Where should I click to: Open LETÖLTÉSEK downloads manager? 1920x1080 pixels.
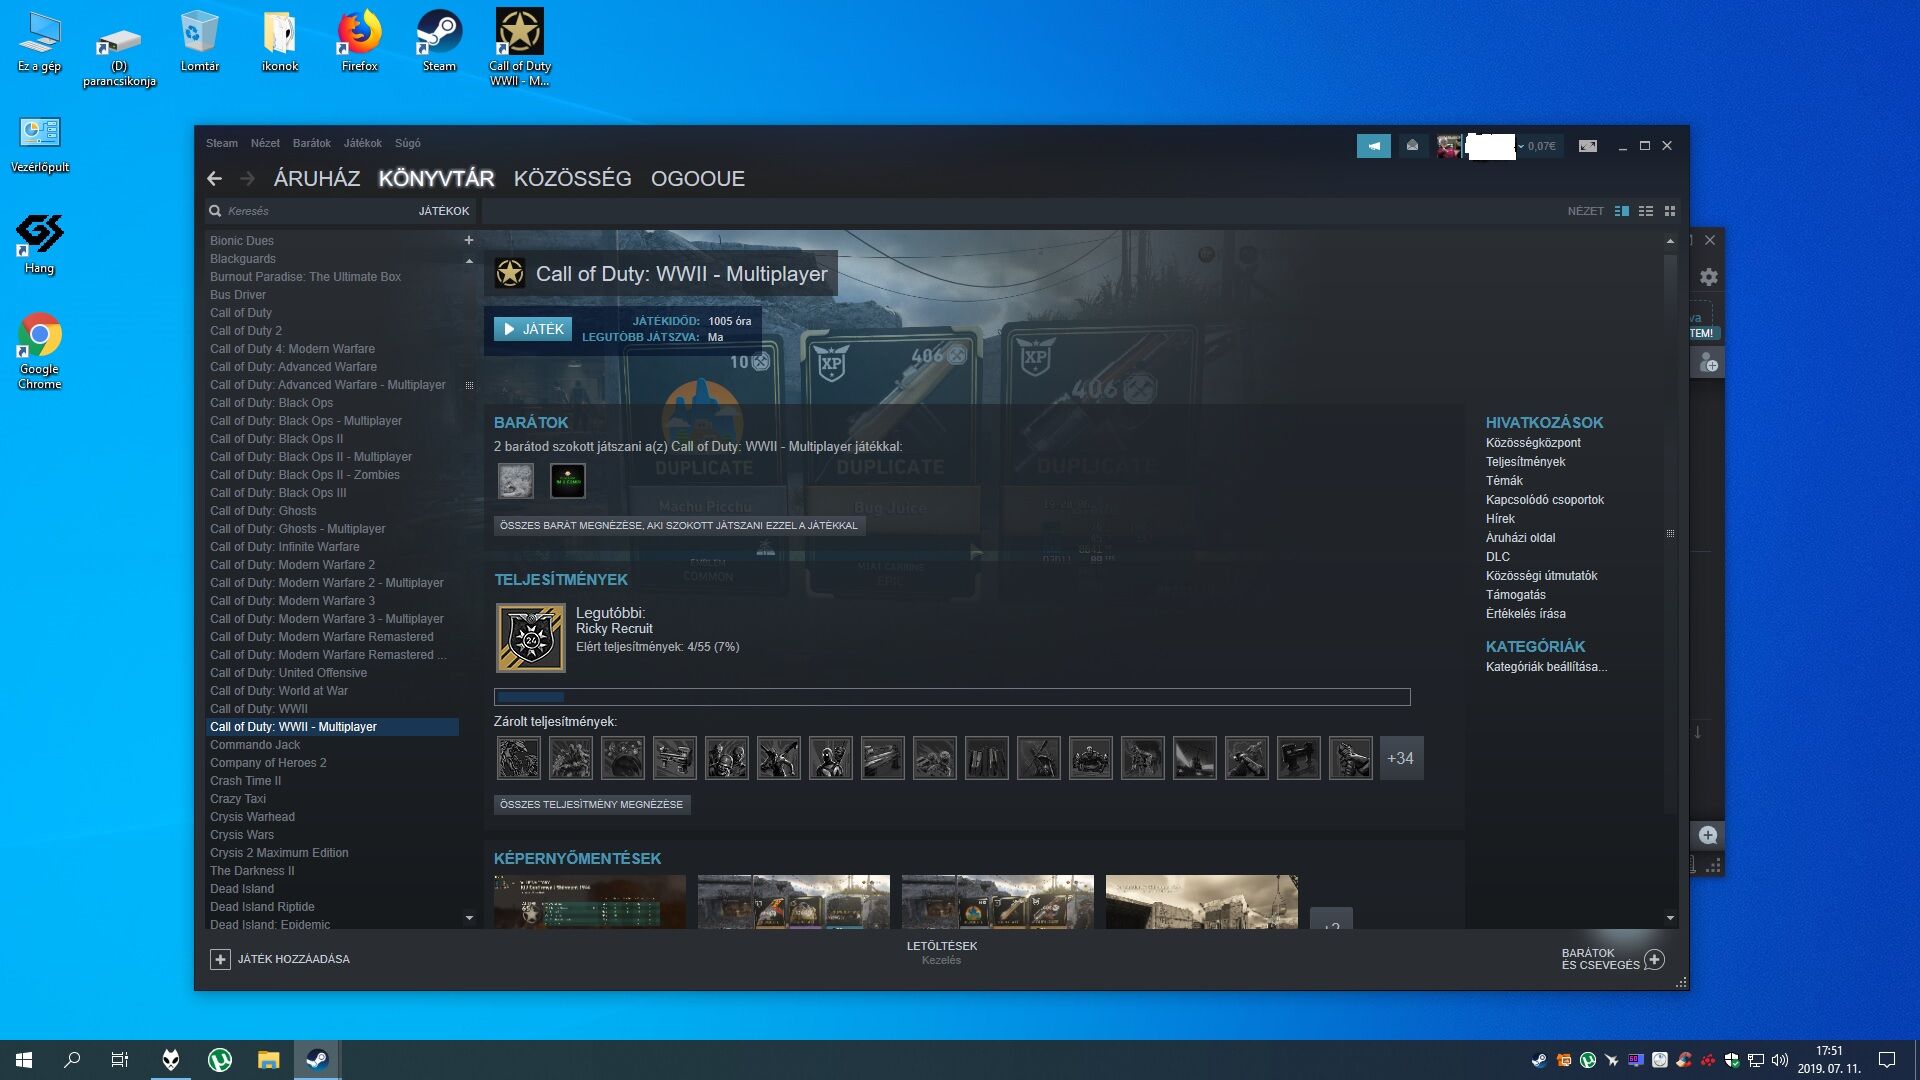point(942,946)
